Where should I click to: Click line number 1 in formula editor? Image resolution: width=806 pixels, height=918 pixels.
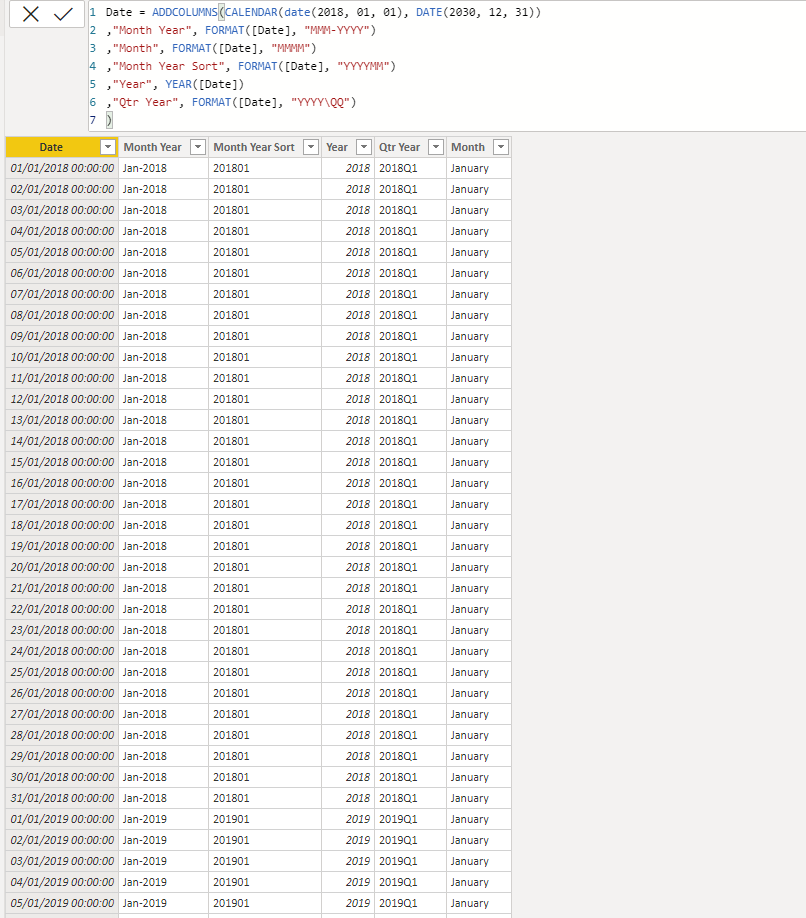pyautogui.click(x=92, y=12)
